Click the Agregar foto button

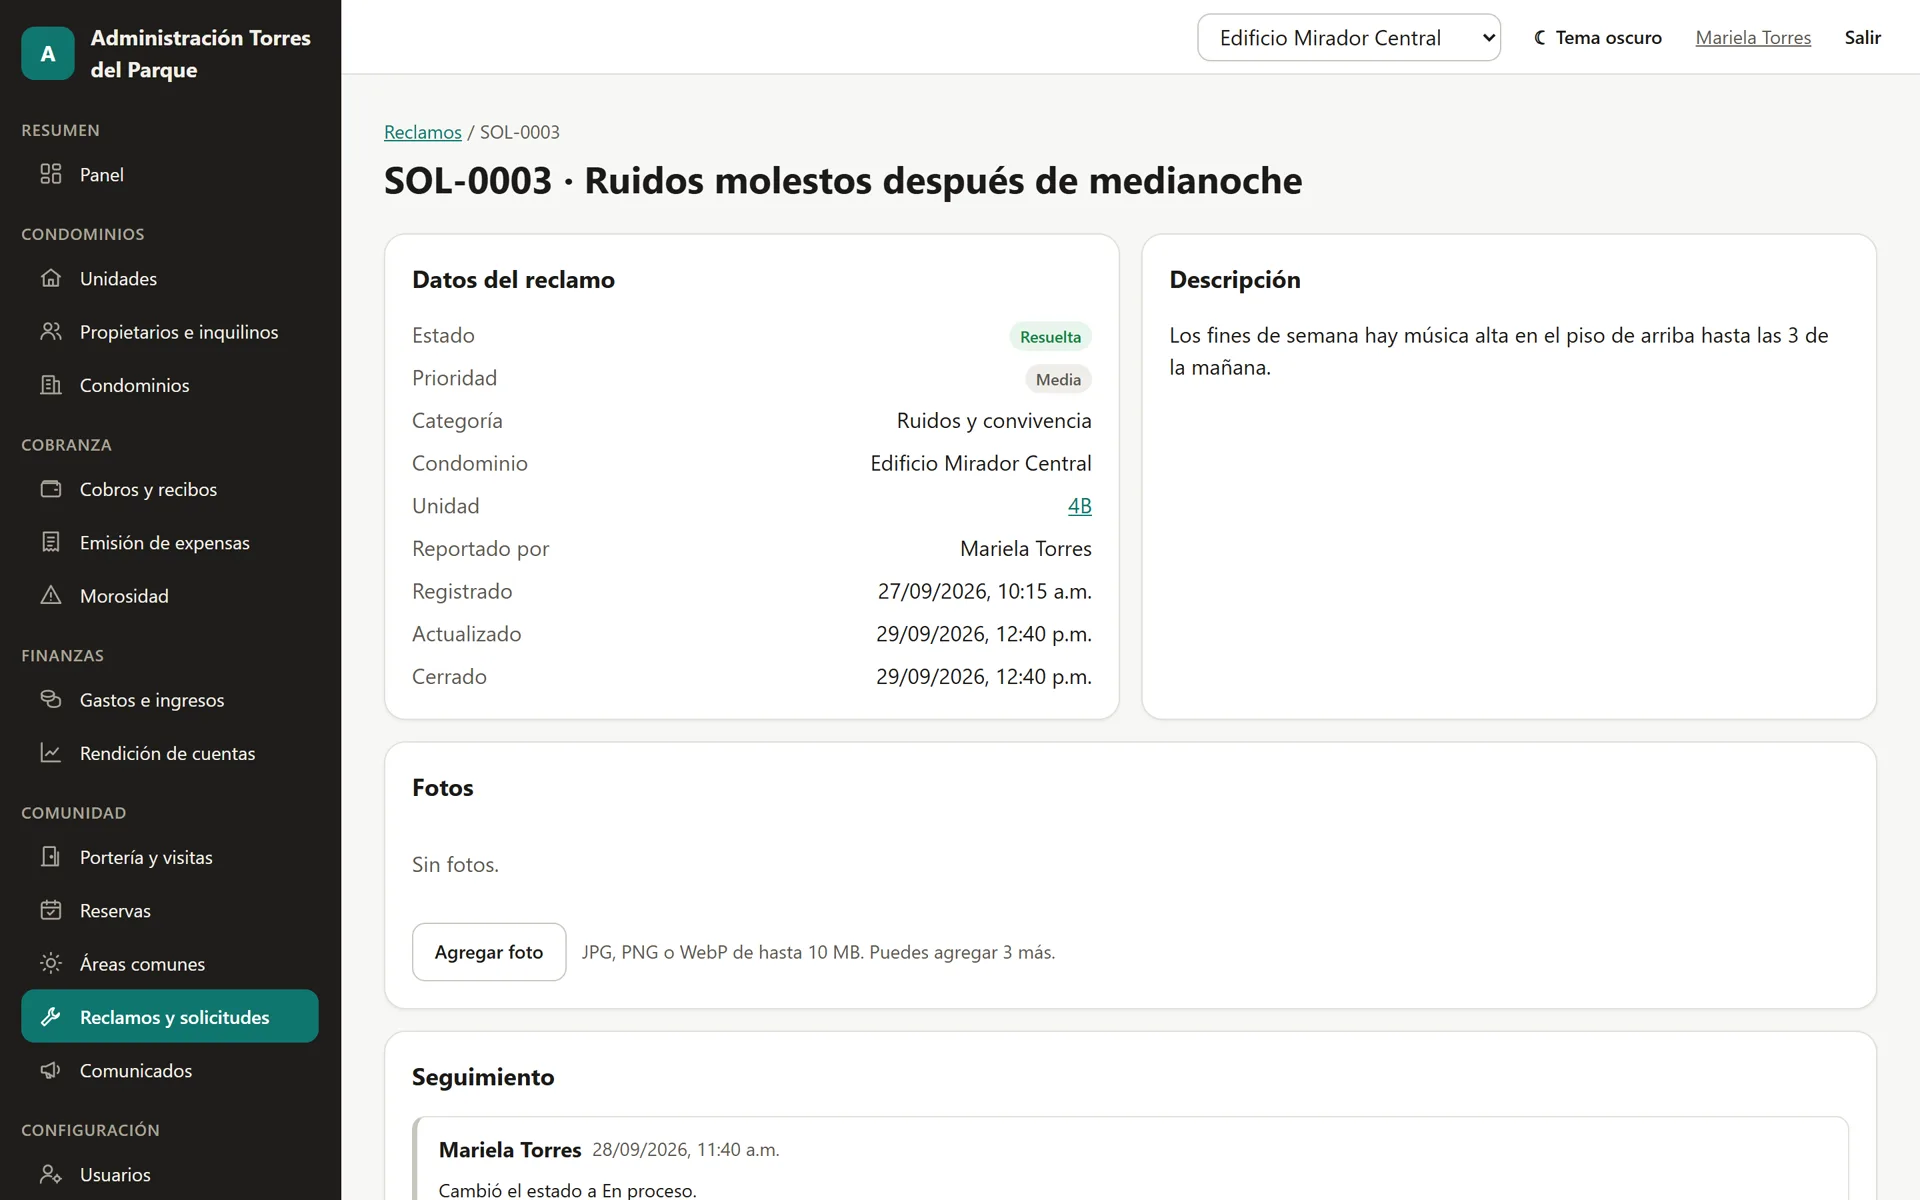tap(489, 952)
